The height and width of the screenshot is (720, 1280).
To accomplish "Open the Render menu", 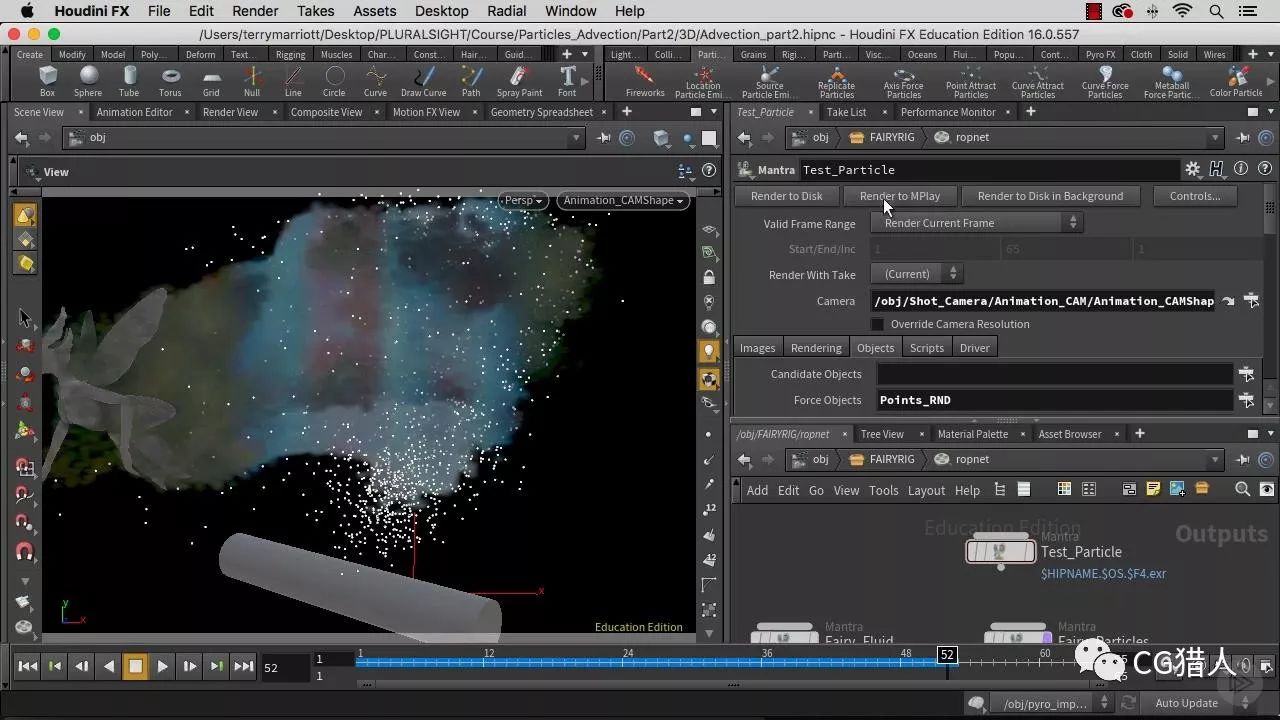I will [255, 11].
